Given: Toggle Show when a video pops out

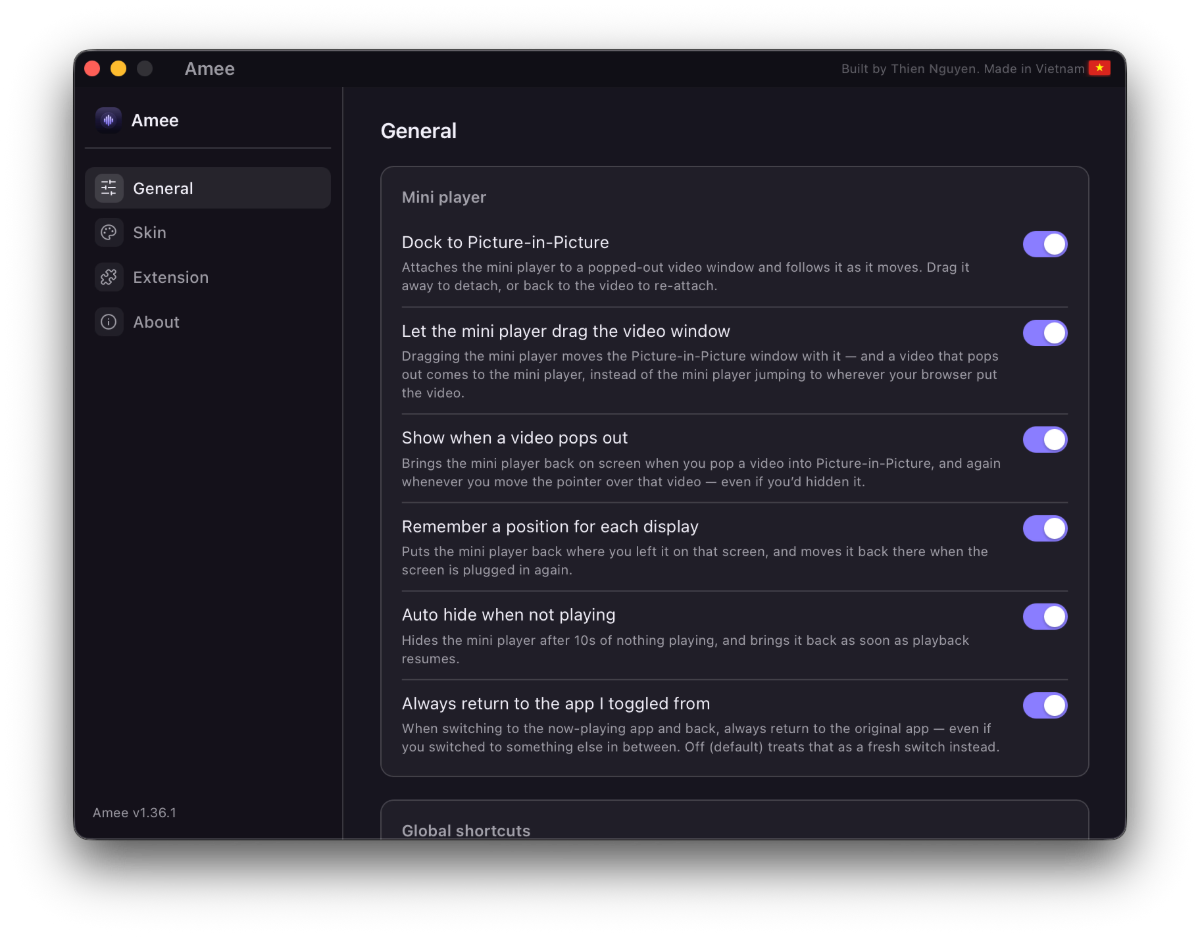Looking at the screenshot, I should (x=1045, y=440).
